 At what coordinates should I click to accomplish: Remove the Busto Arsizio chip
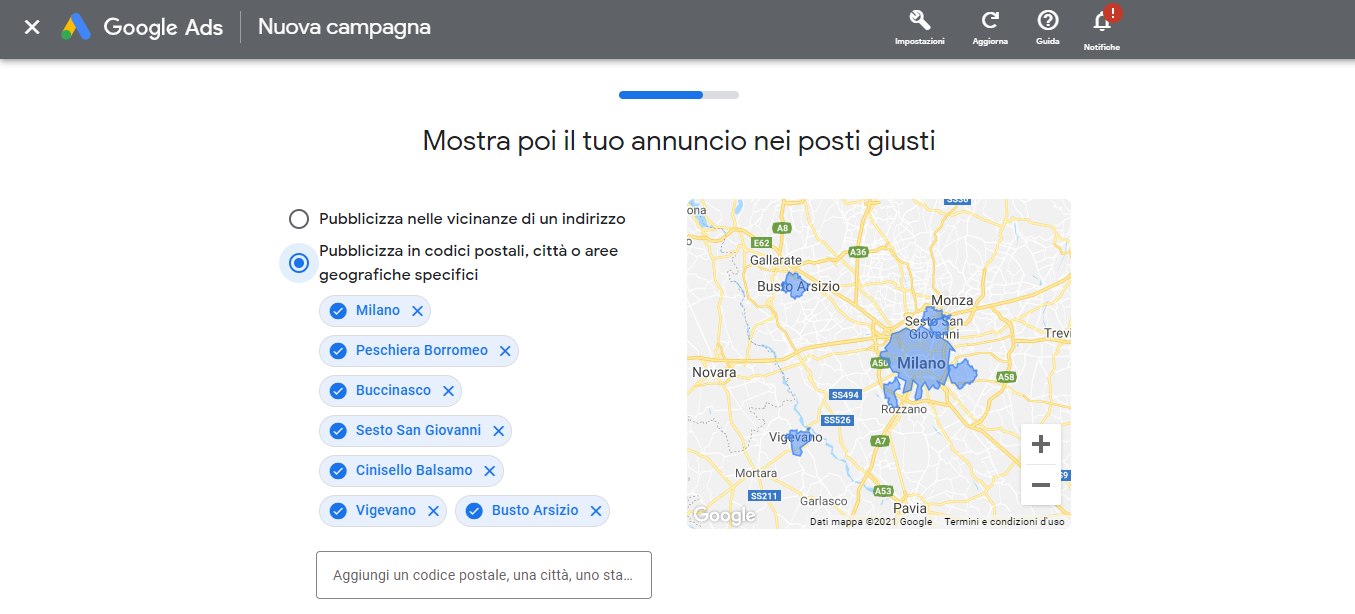596,511
